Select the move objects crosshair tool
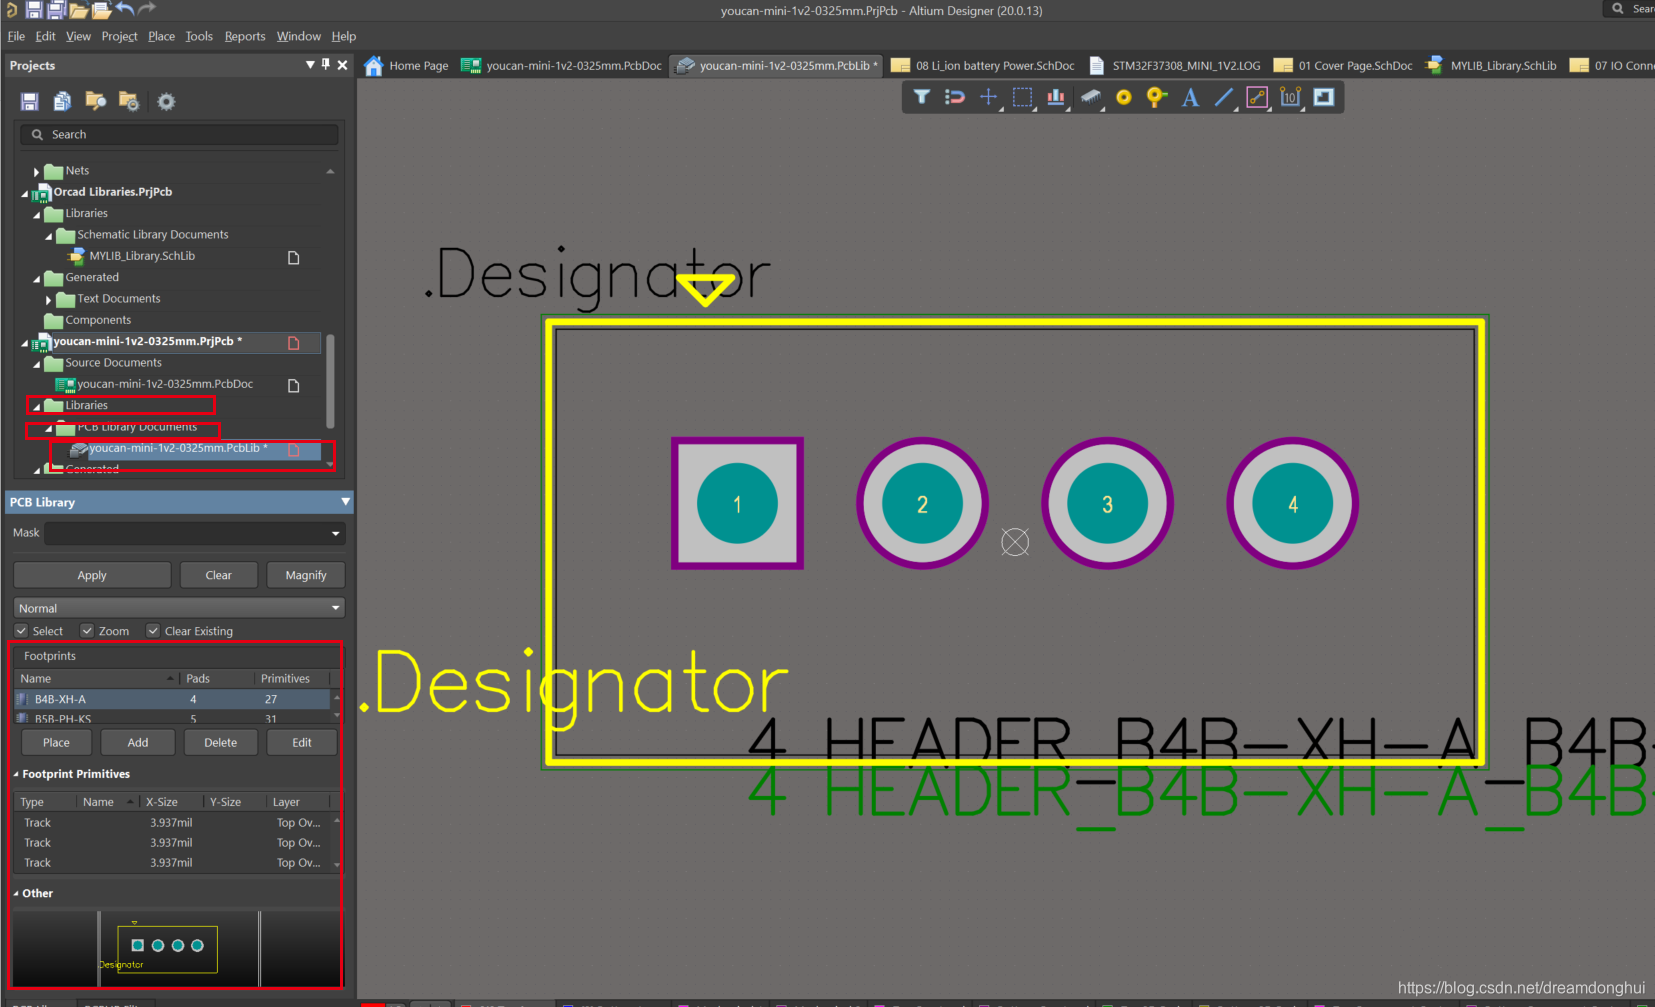The image size is (1655, 1007). pyautogui.click(x=988, y=97)
